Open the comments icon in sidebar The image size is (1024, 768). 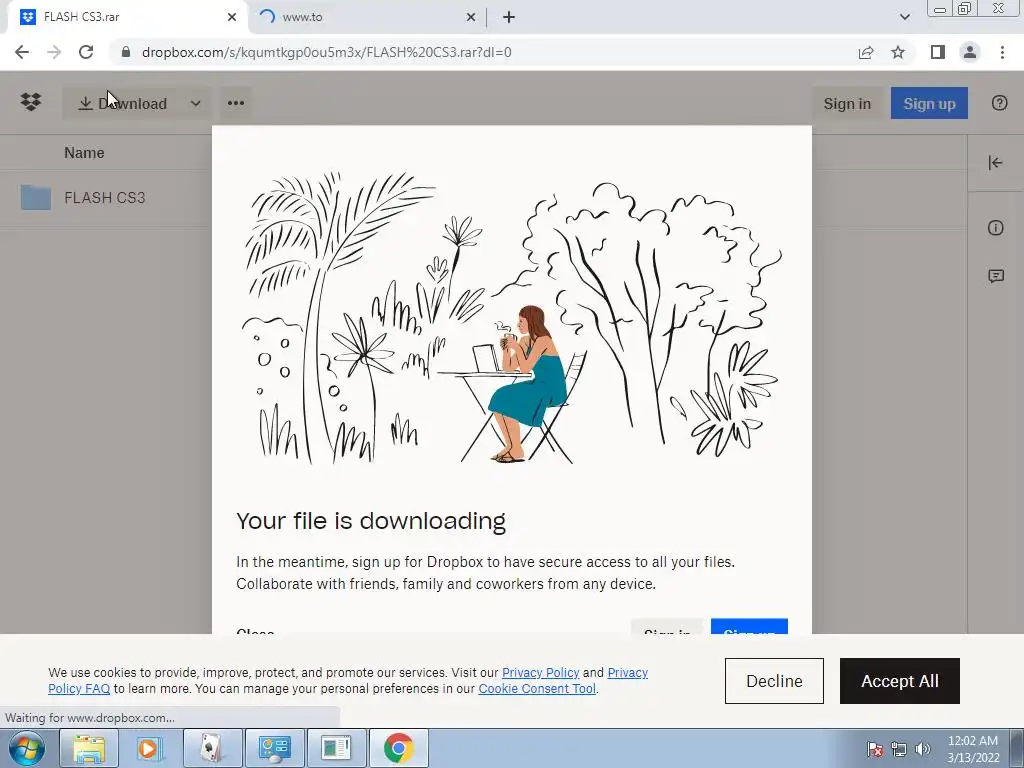995,276
